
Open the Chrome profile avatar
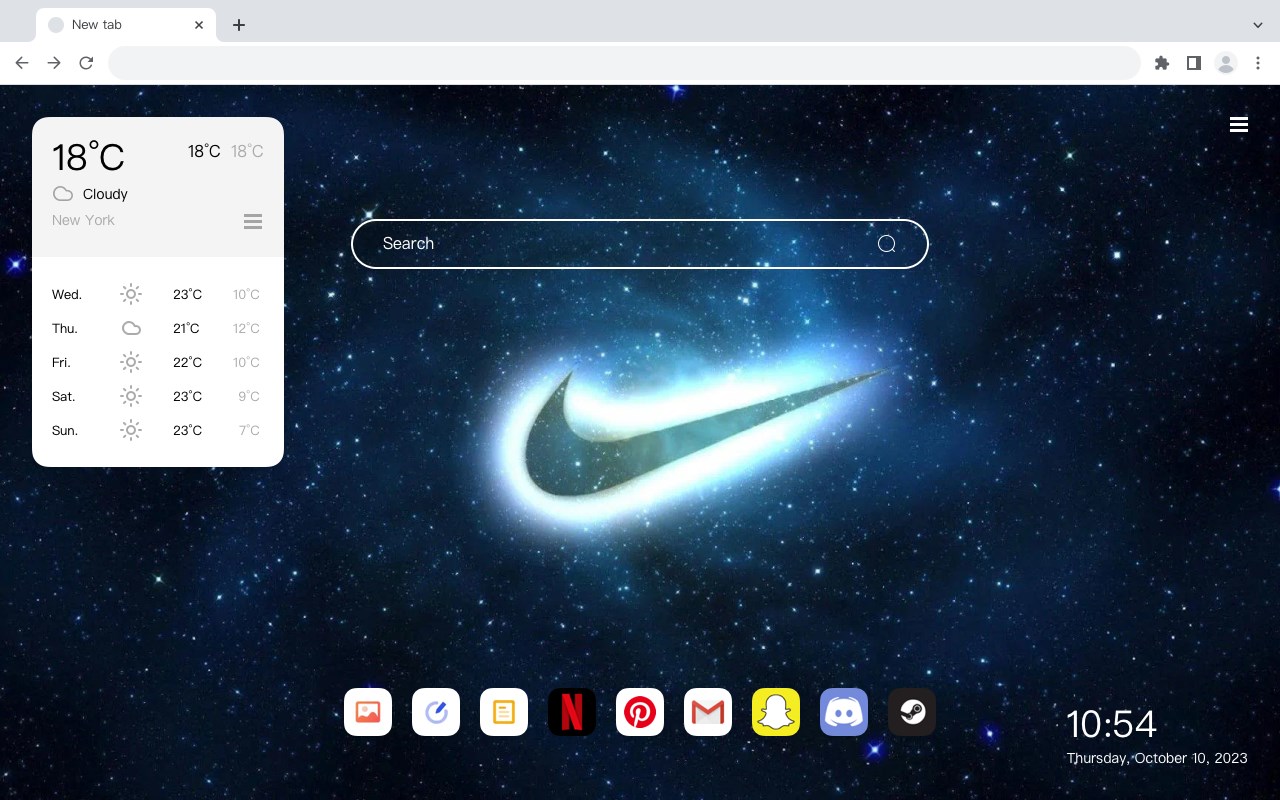(1226, 63)
